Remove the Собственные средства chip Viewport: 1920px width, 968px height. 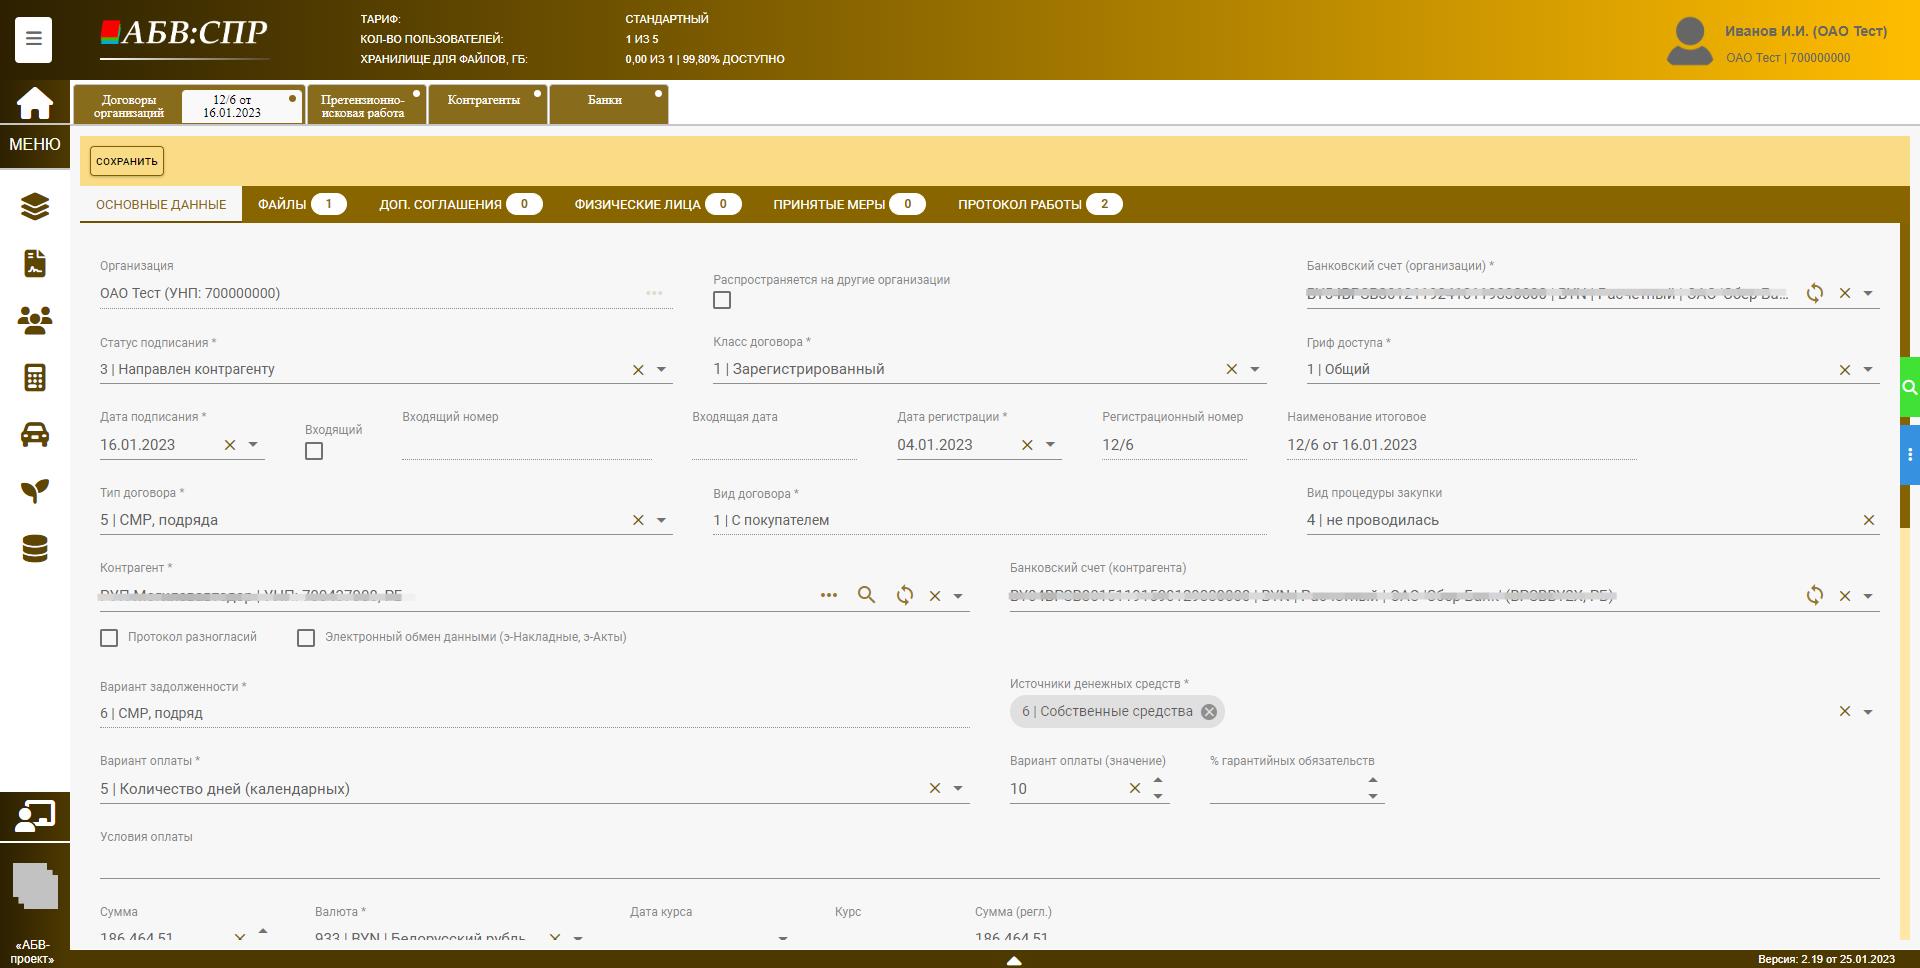pyautogui.click(x=1209, y=712)
